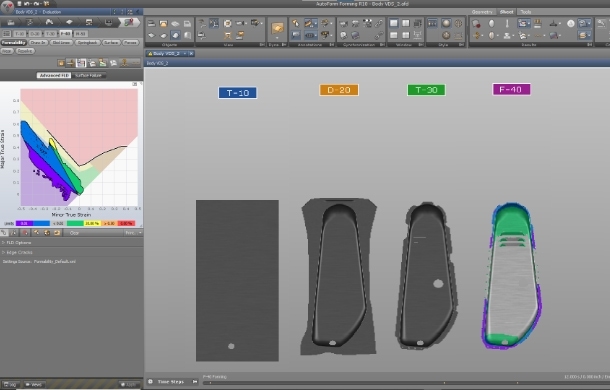Click the green chart icon in panel toolbar
This screenshot has width=610, height=390.
point(103,63)
